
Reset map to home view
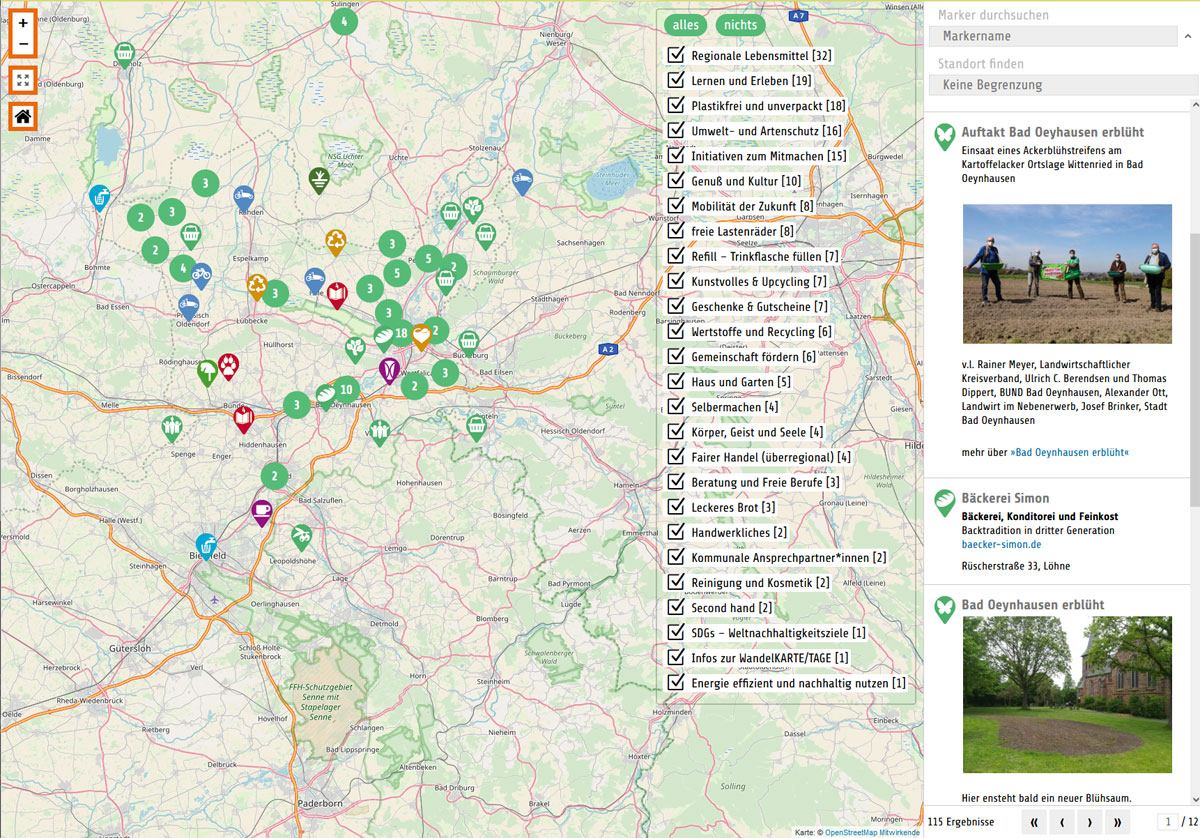[23, 116]
